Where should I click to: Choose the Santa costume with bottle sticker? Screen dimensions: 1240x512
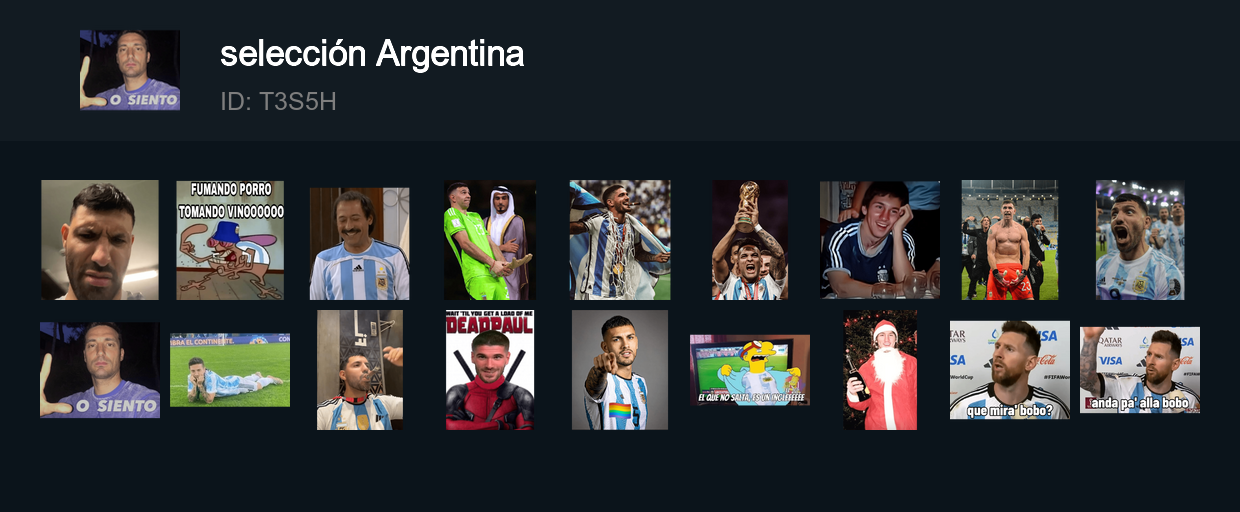[x=880, y=370]
